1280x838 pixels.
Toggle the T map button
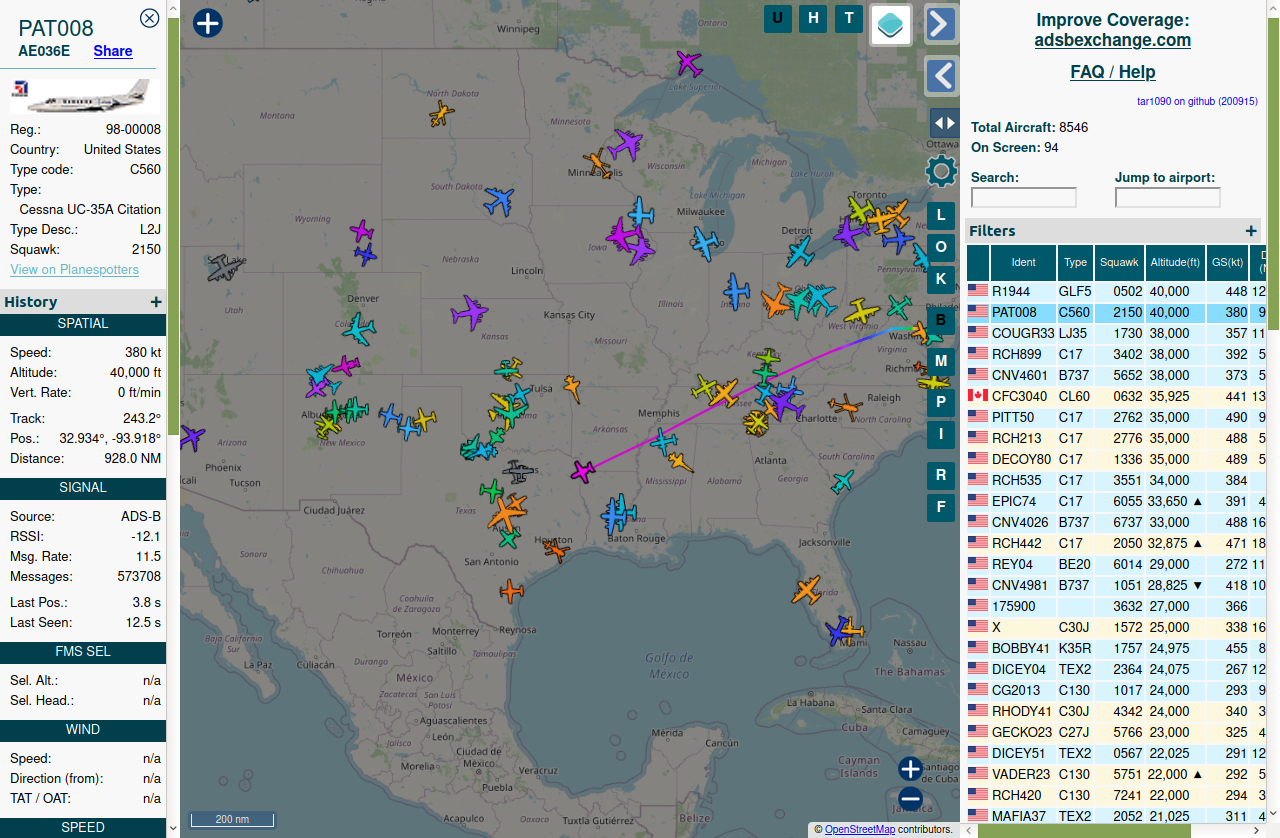click(x=849, y=18)
